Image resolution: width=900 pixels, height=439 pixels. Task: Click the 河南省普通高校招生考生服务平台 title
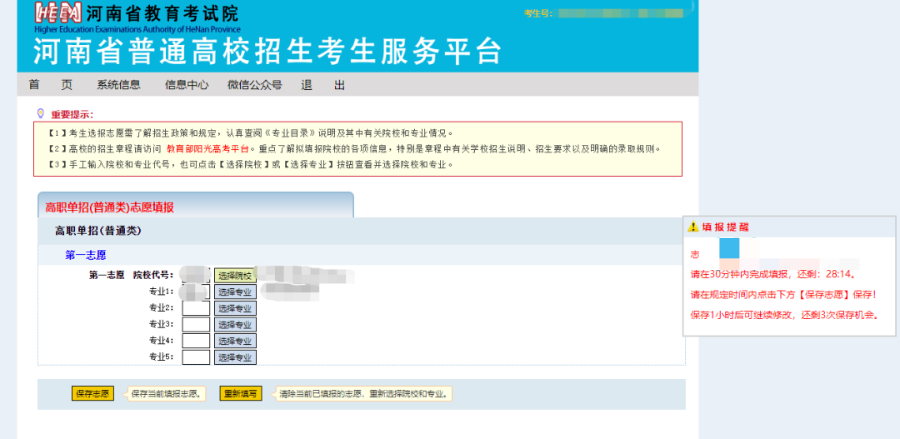pyautogui.click(x=267, y=52)
